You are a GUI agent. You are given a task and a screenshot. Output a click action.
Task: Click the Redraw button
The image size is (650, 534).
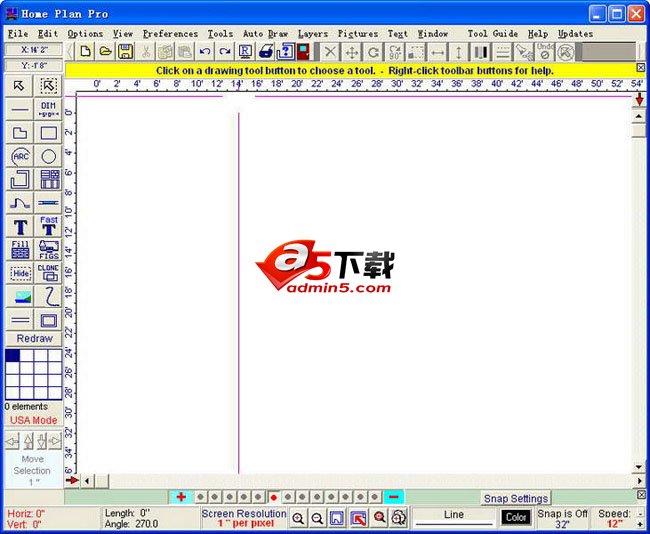coord(34,338)
